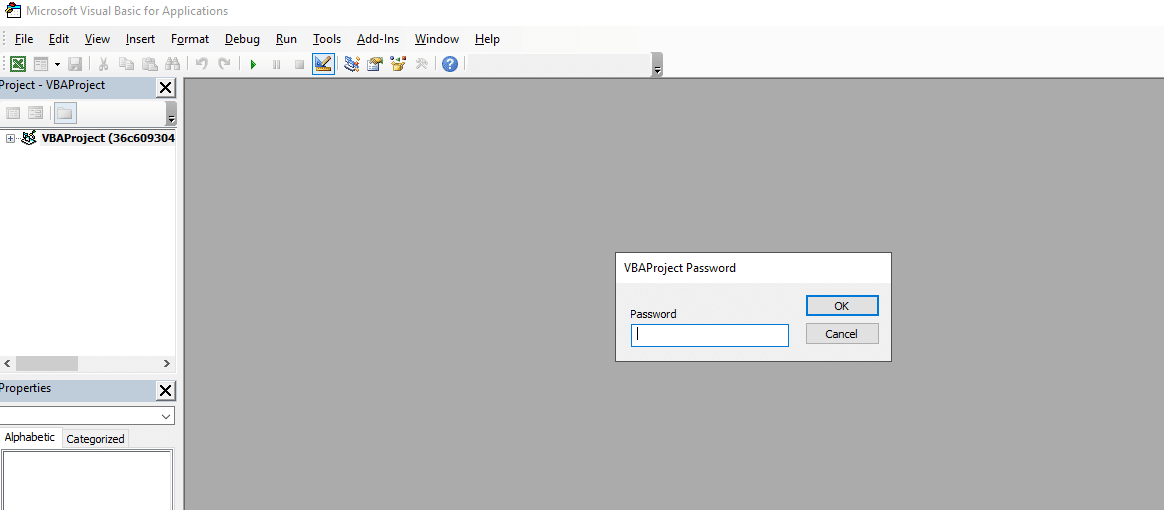
Task: Click the Undo arrow icon
Action: [201, 65]
